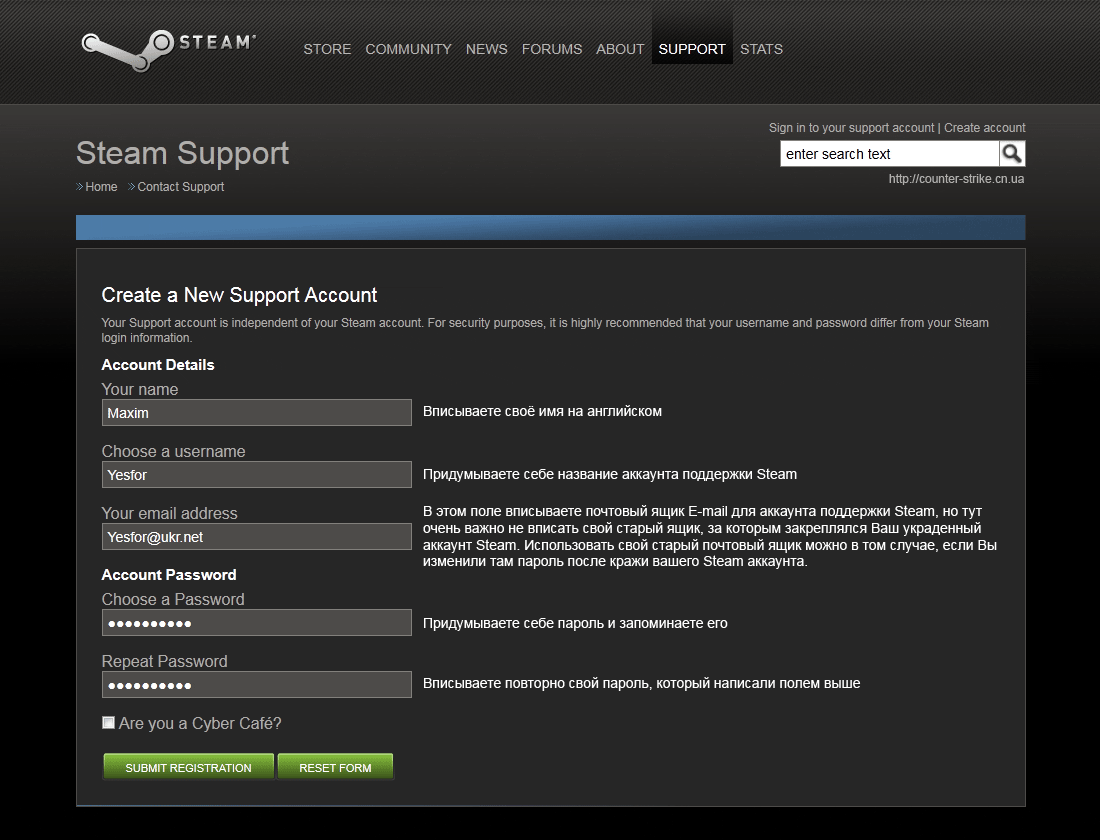Click the paragraph about the E-mail mailbox

(710, 536)
